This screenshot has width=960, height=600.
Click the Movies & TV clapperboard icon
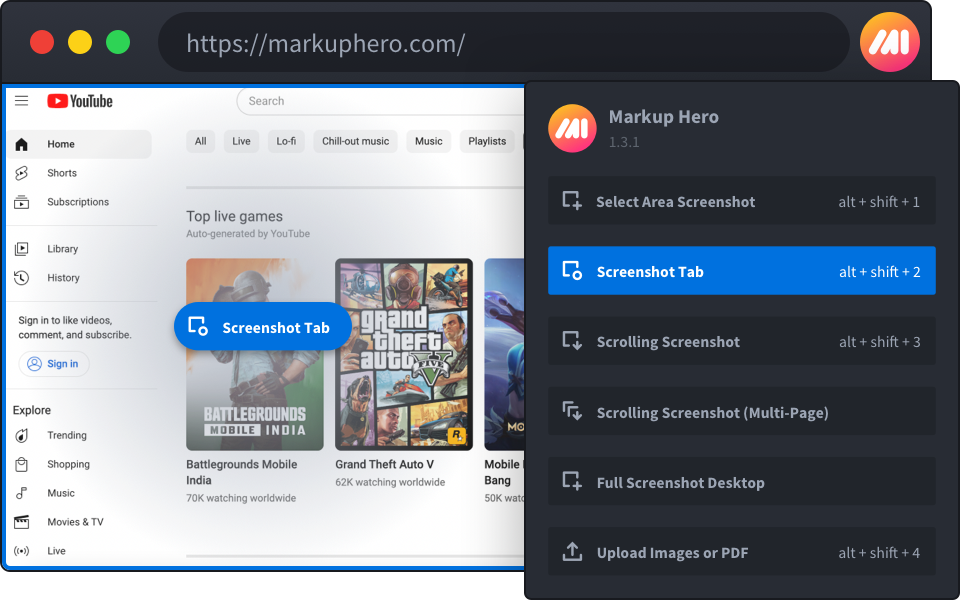(21, 522)
